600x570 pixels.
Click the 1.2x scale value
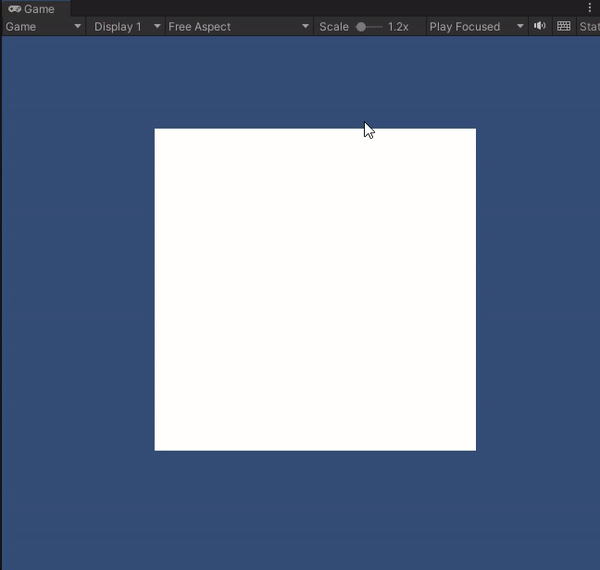pos(398,27)
